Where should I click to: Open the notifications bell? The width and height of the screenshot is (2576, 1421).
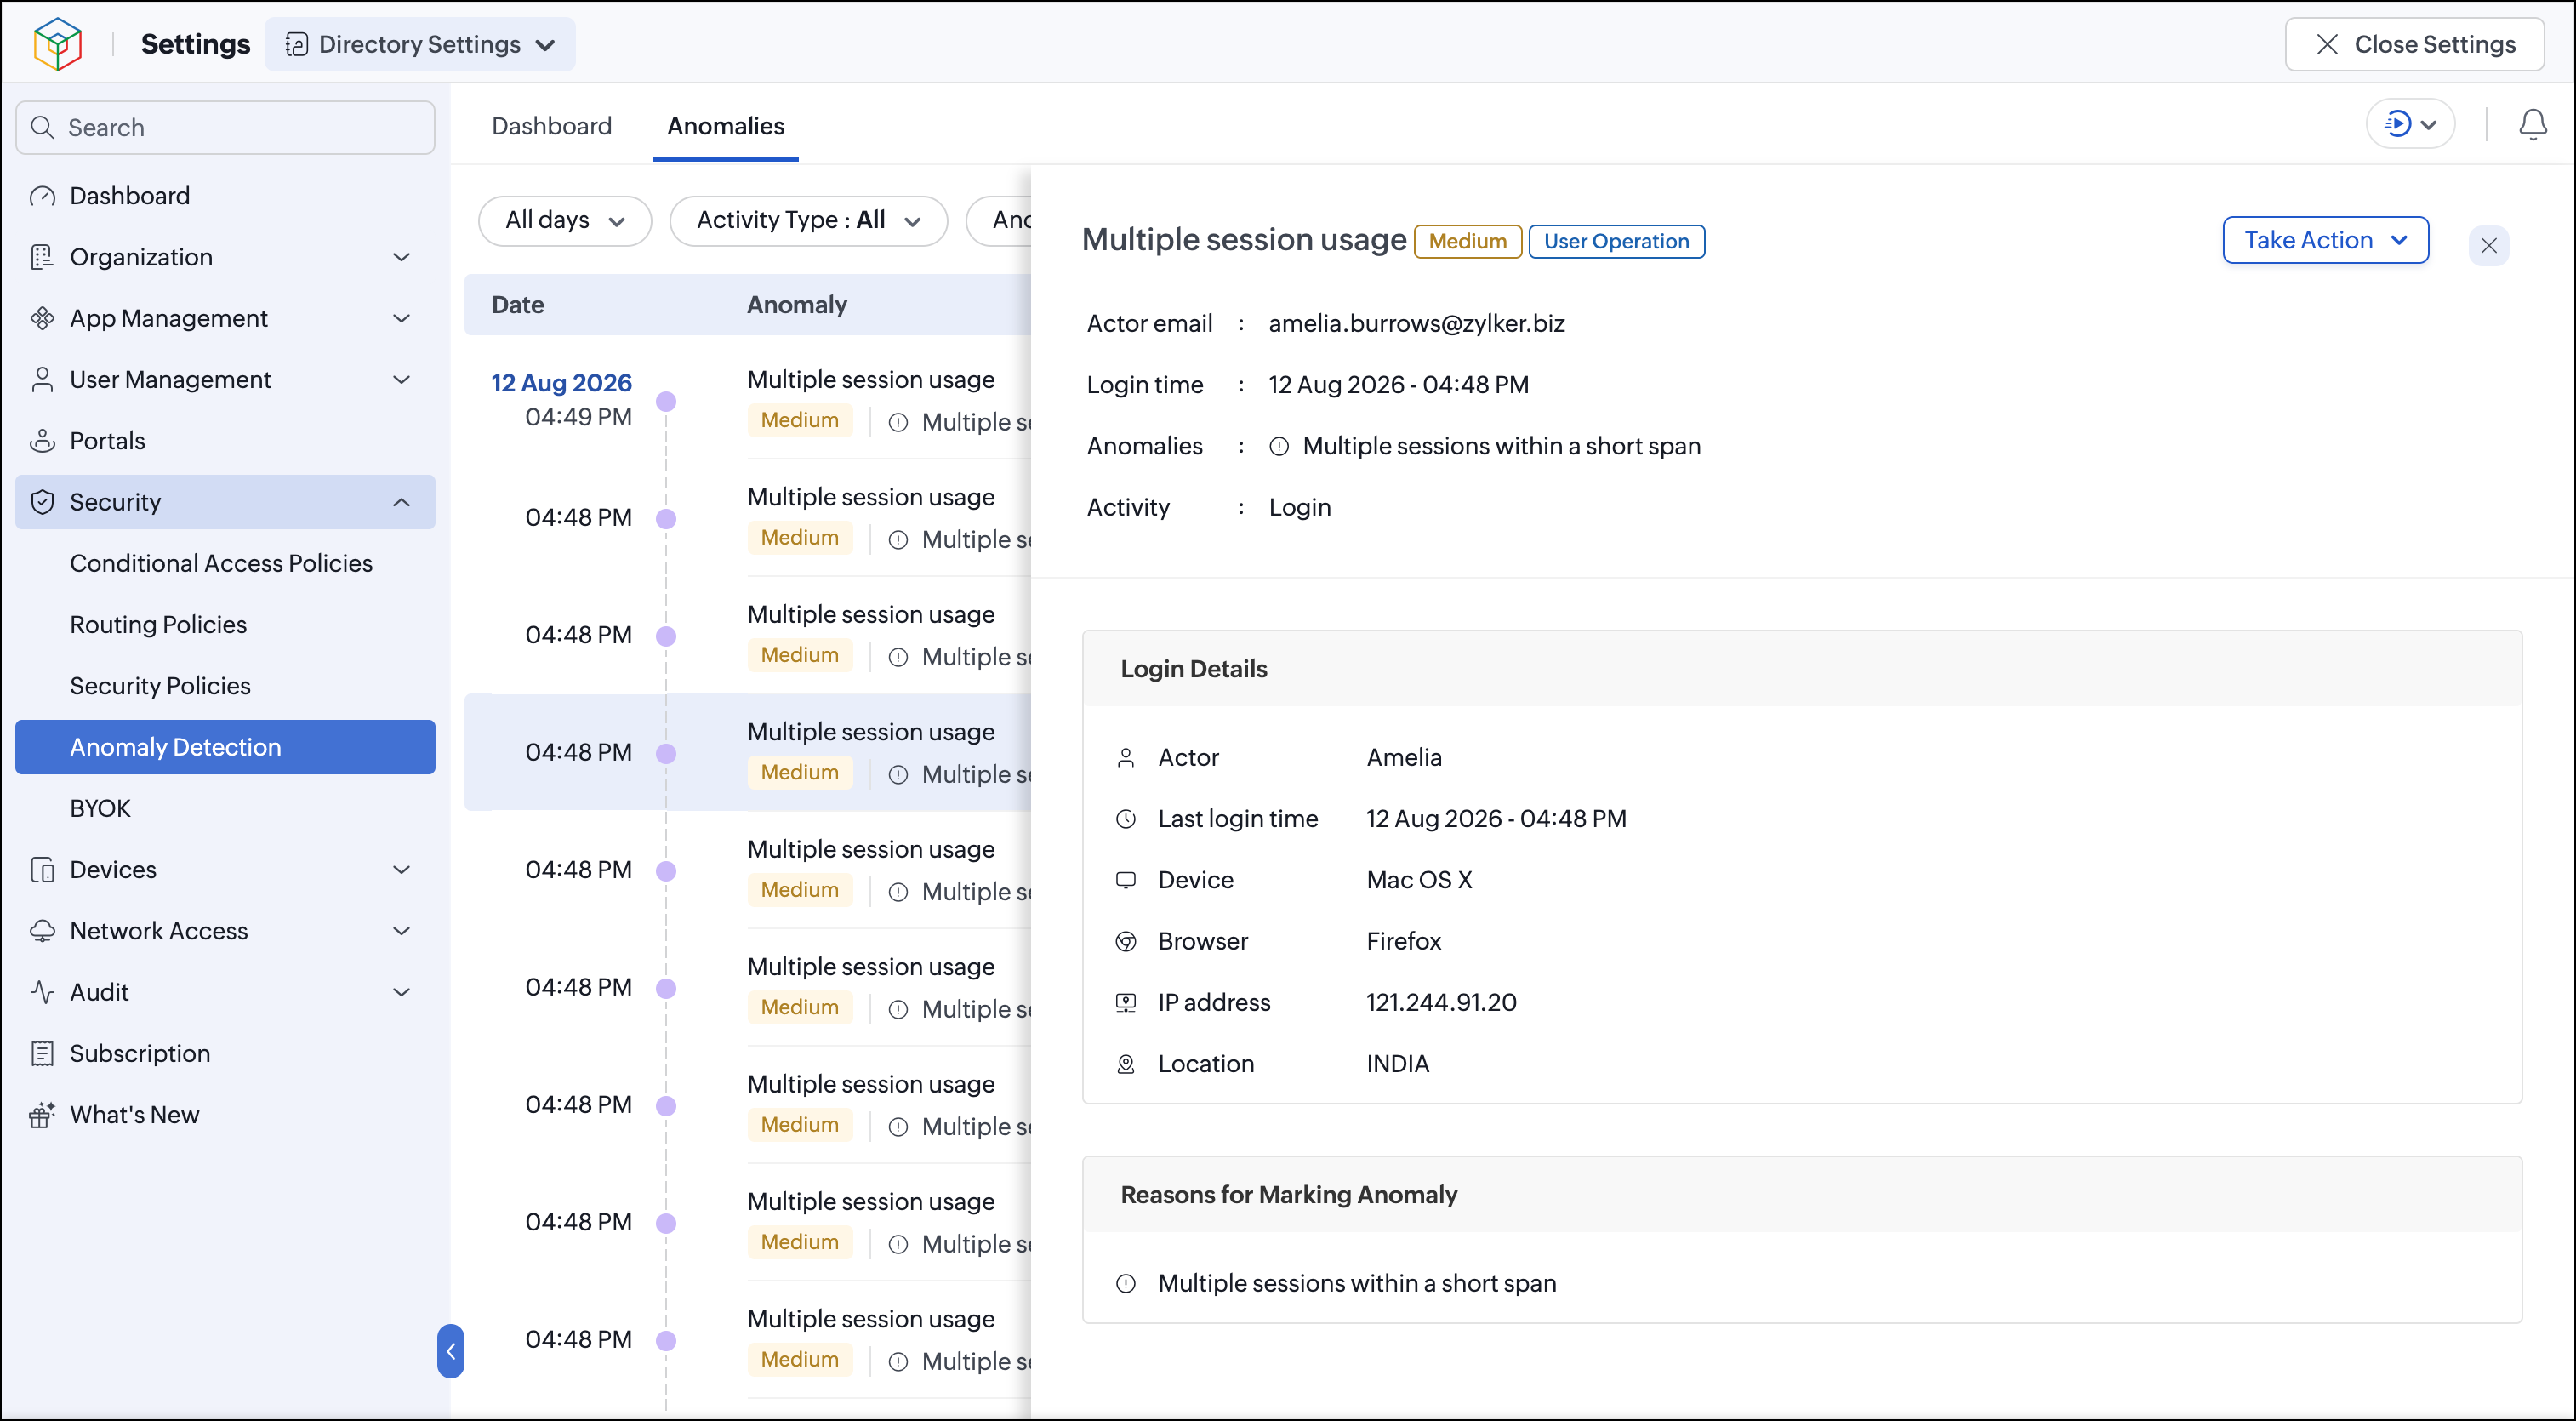2532,125
